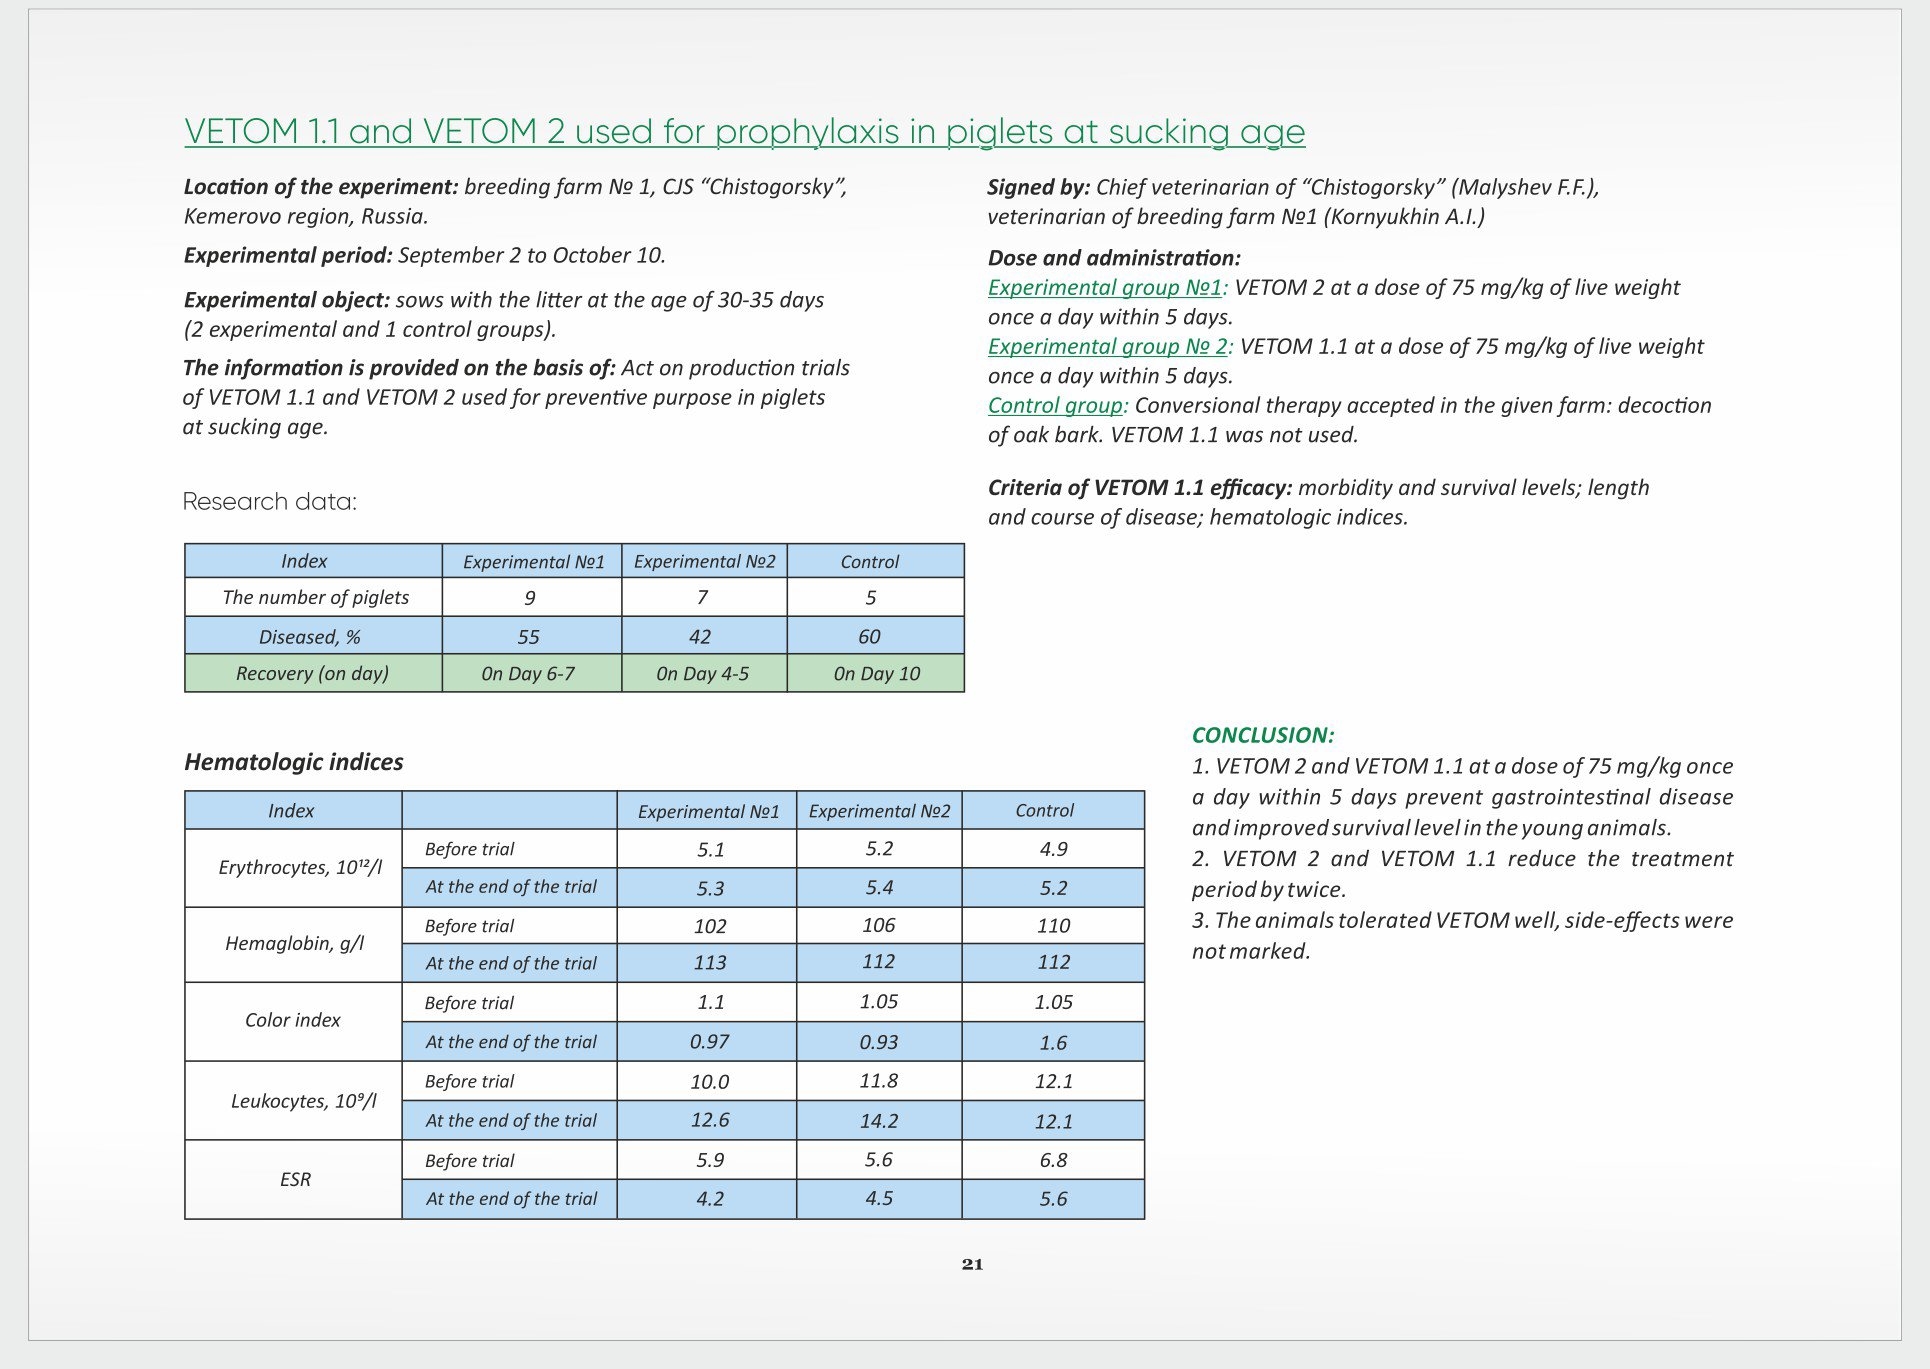Click hemoglobin control before-trial value 110

click(1053, 927)
